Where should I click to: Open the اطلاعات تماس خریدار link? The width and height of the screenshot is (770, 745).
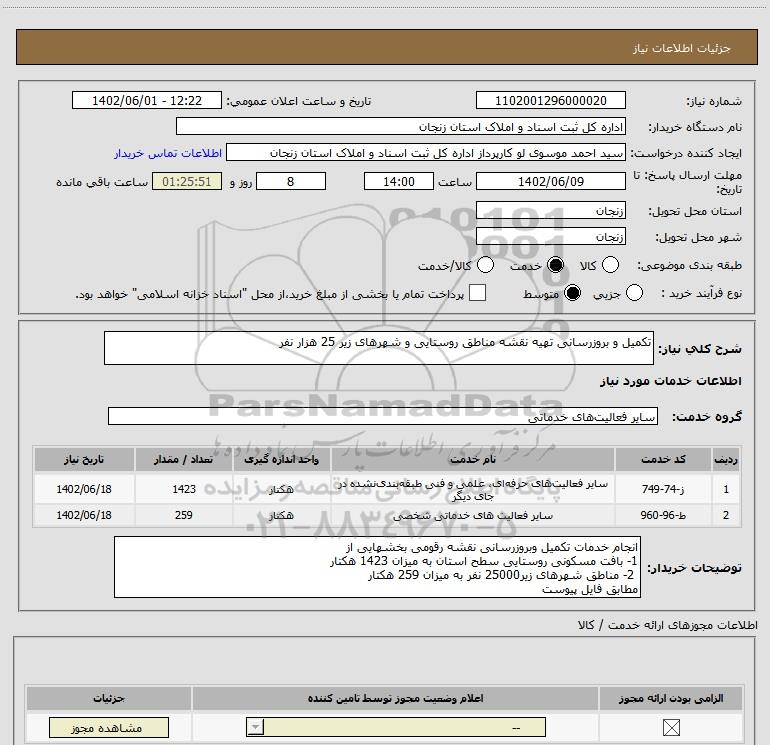[x=168, y=153]
